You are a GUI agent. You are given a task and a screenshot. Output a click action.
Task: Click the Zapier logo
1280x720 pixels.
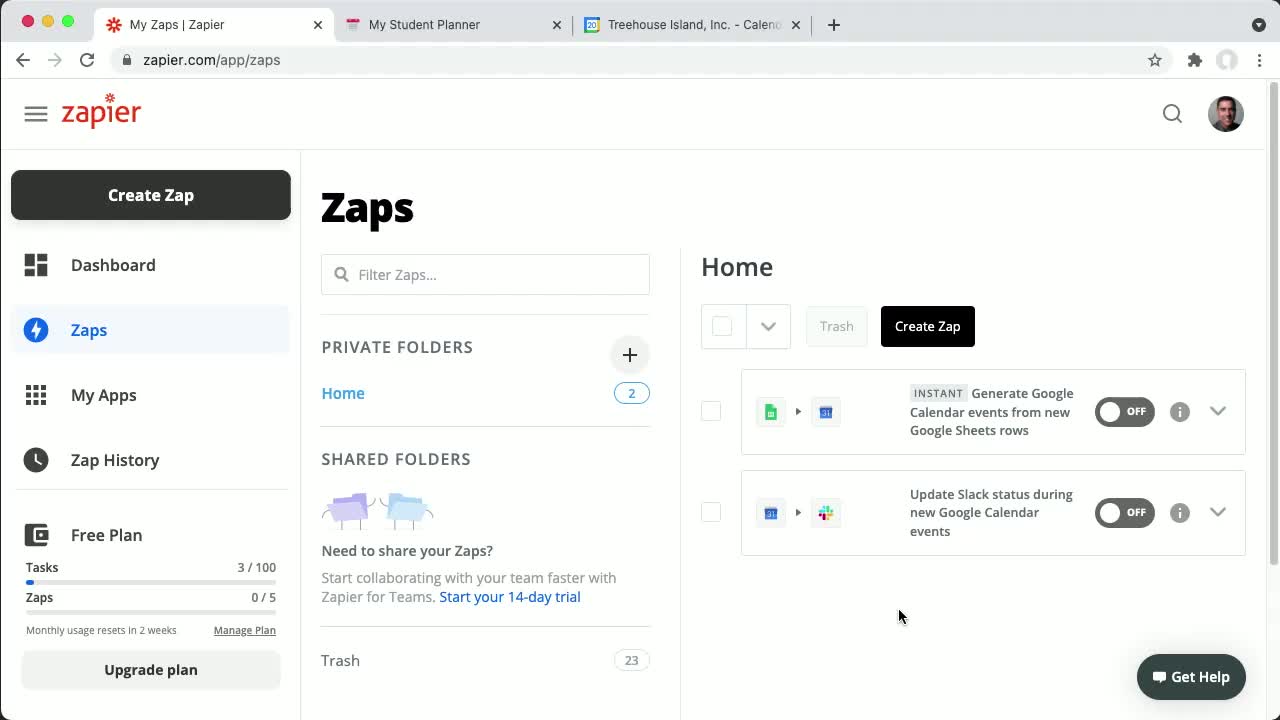tap(101, 111)
